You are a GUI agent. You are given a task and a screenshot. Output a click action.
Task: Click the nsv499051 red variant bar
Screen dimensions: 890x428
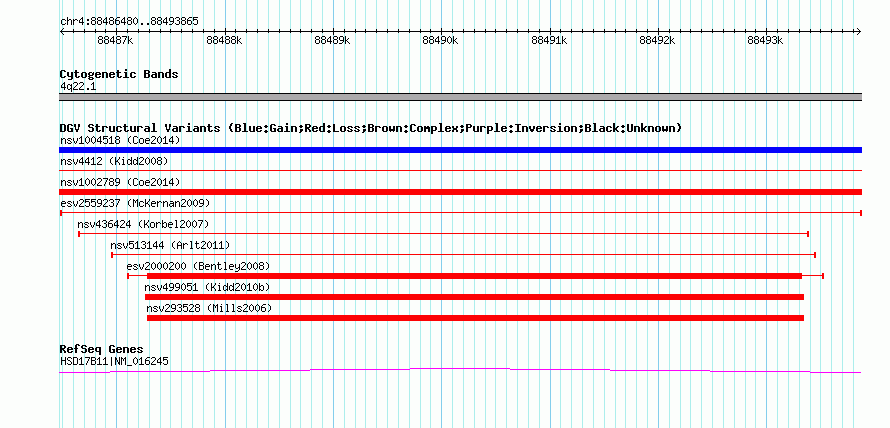tap(475, 297)
